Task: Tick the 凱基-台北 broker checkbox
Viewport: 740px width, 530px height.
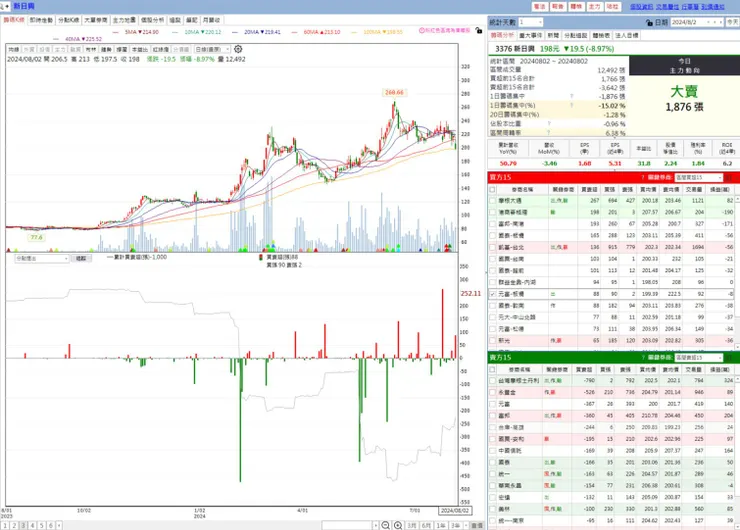Action: click(493, 247)
